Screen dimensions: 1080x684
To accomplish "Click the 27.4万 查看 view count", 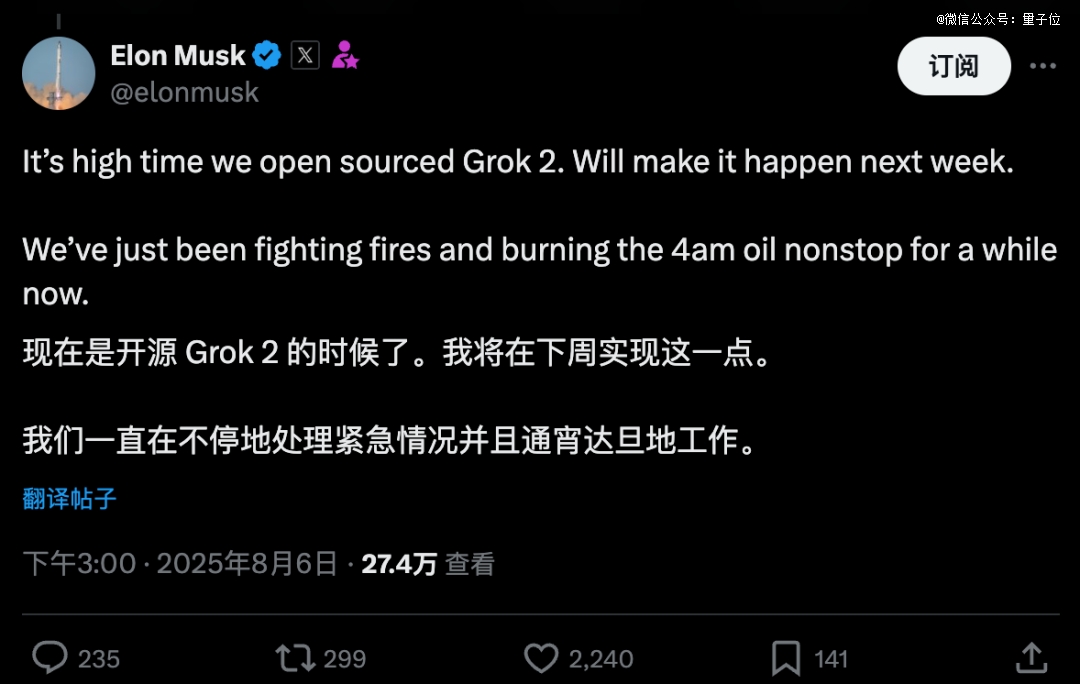I will (x=428, y=564).
